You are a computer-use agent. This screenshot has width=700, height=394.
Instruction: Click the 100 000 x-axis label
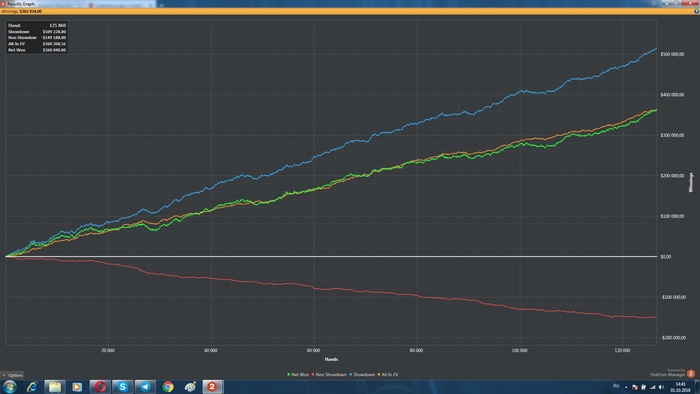pyautogui.click(x=519, y=351)
